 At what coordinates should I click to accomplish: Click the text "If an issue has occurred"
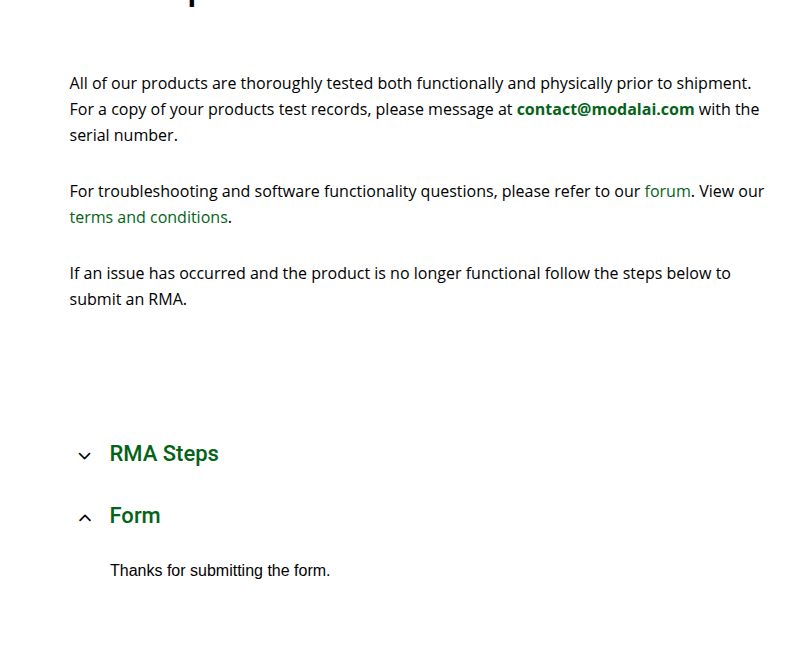point(157,273)
